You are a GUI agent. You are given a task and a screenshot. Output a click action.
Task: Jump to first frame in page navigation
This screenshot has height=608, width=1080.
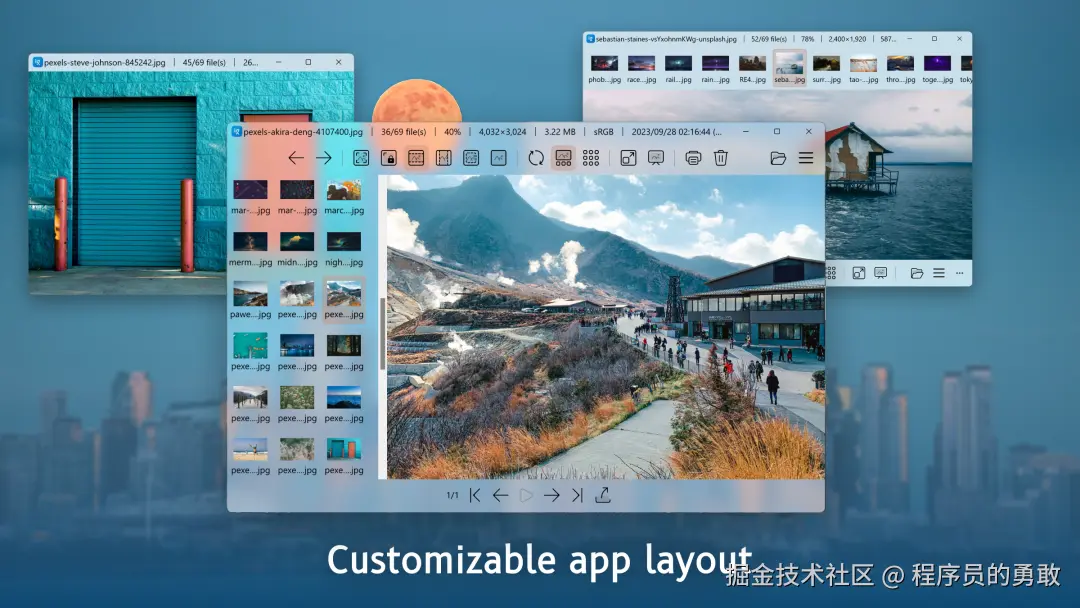click(475, 495)
